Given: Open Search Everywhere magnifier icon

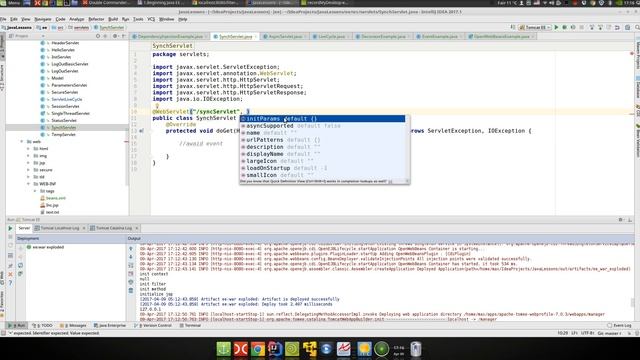Looking at the screenshot, I should 637,27.
